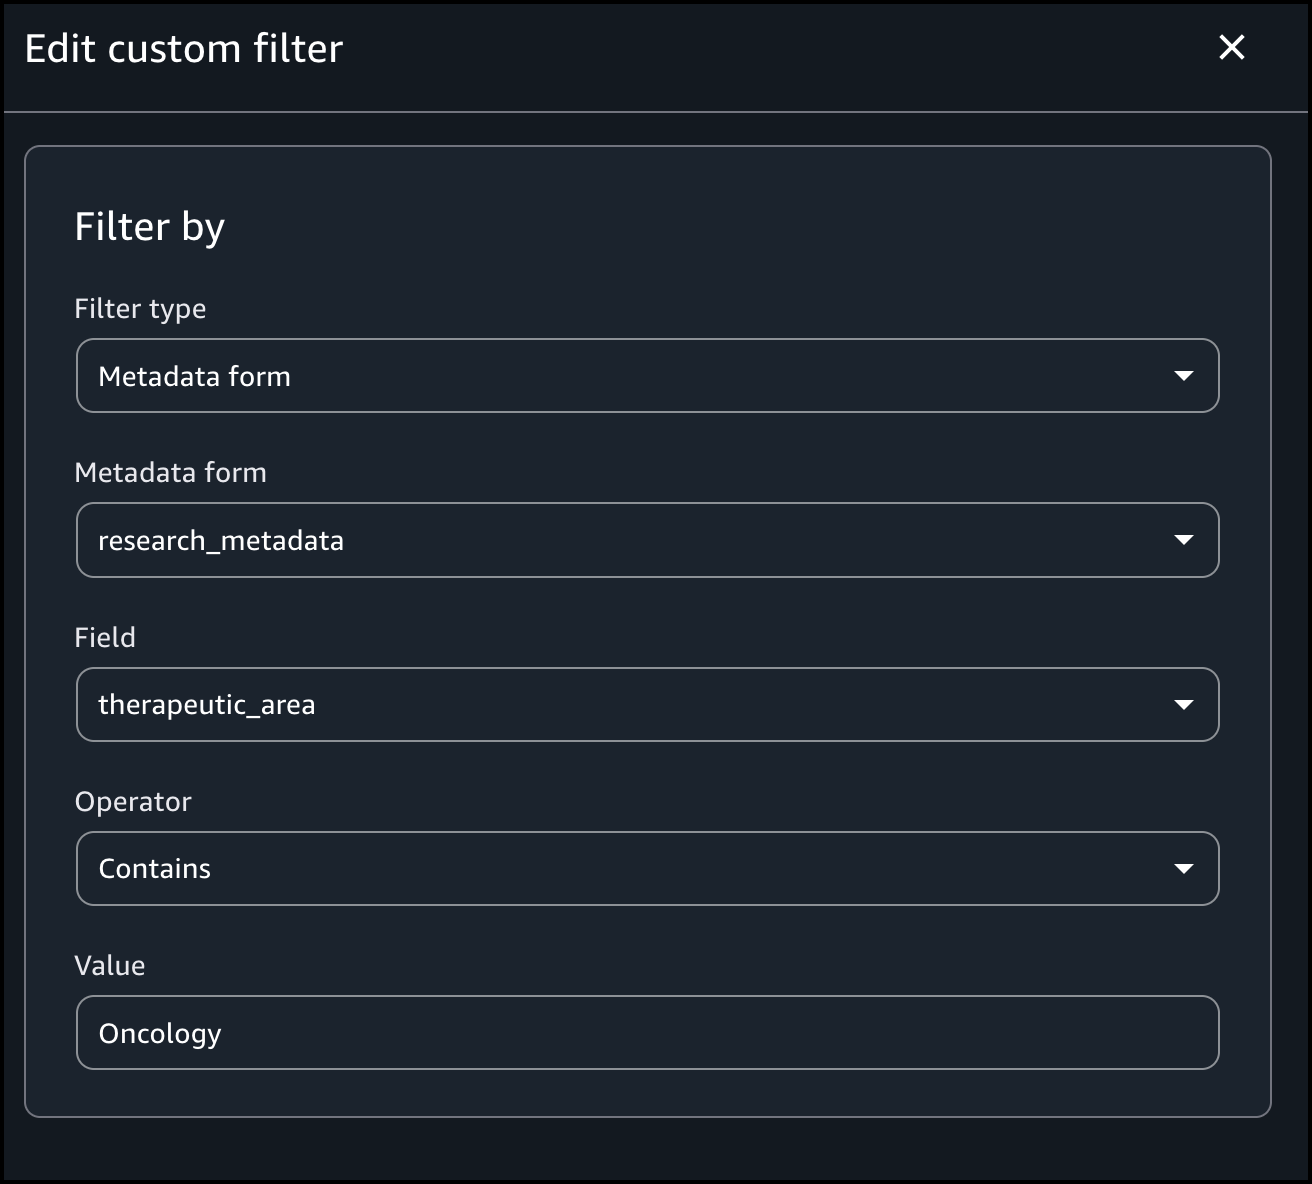Open the Filter type dropdown

coord(647,376)
